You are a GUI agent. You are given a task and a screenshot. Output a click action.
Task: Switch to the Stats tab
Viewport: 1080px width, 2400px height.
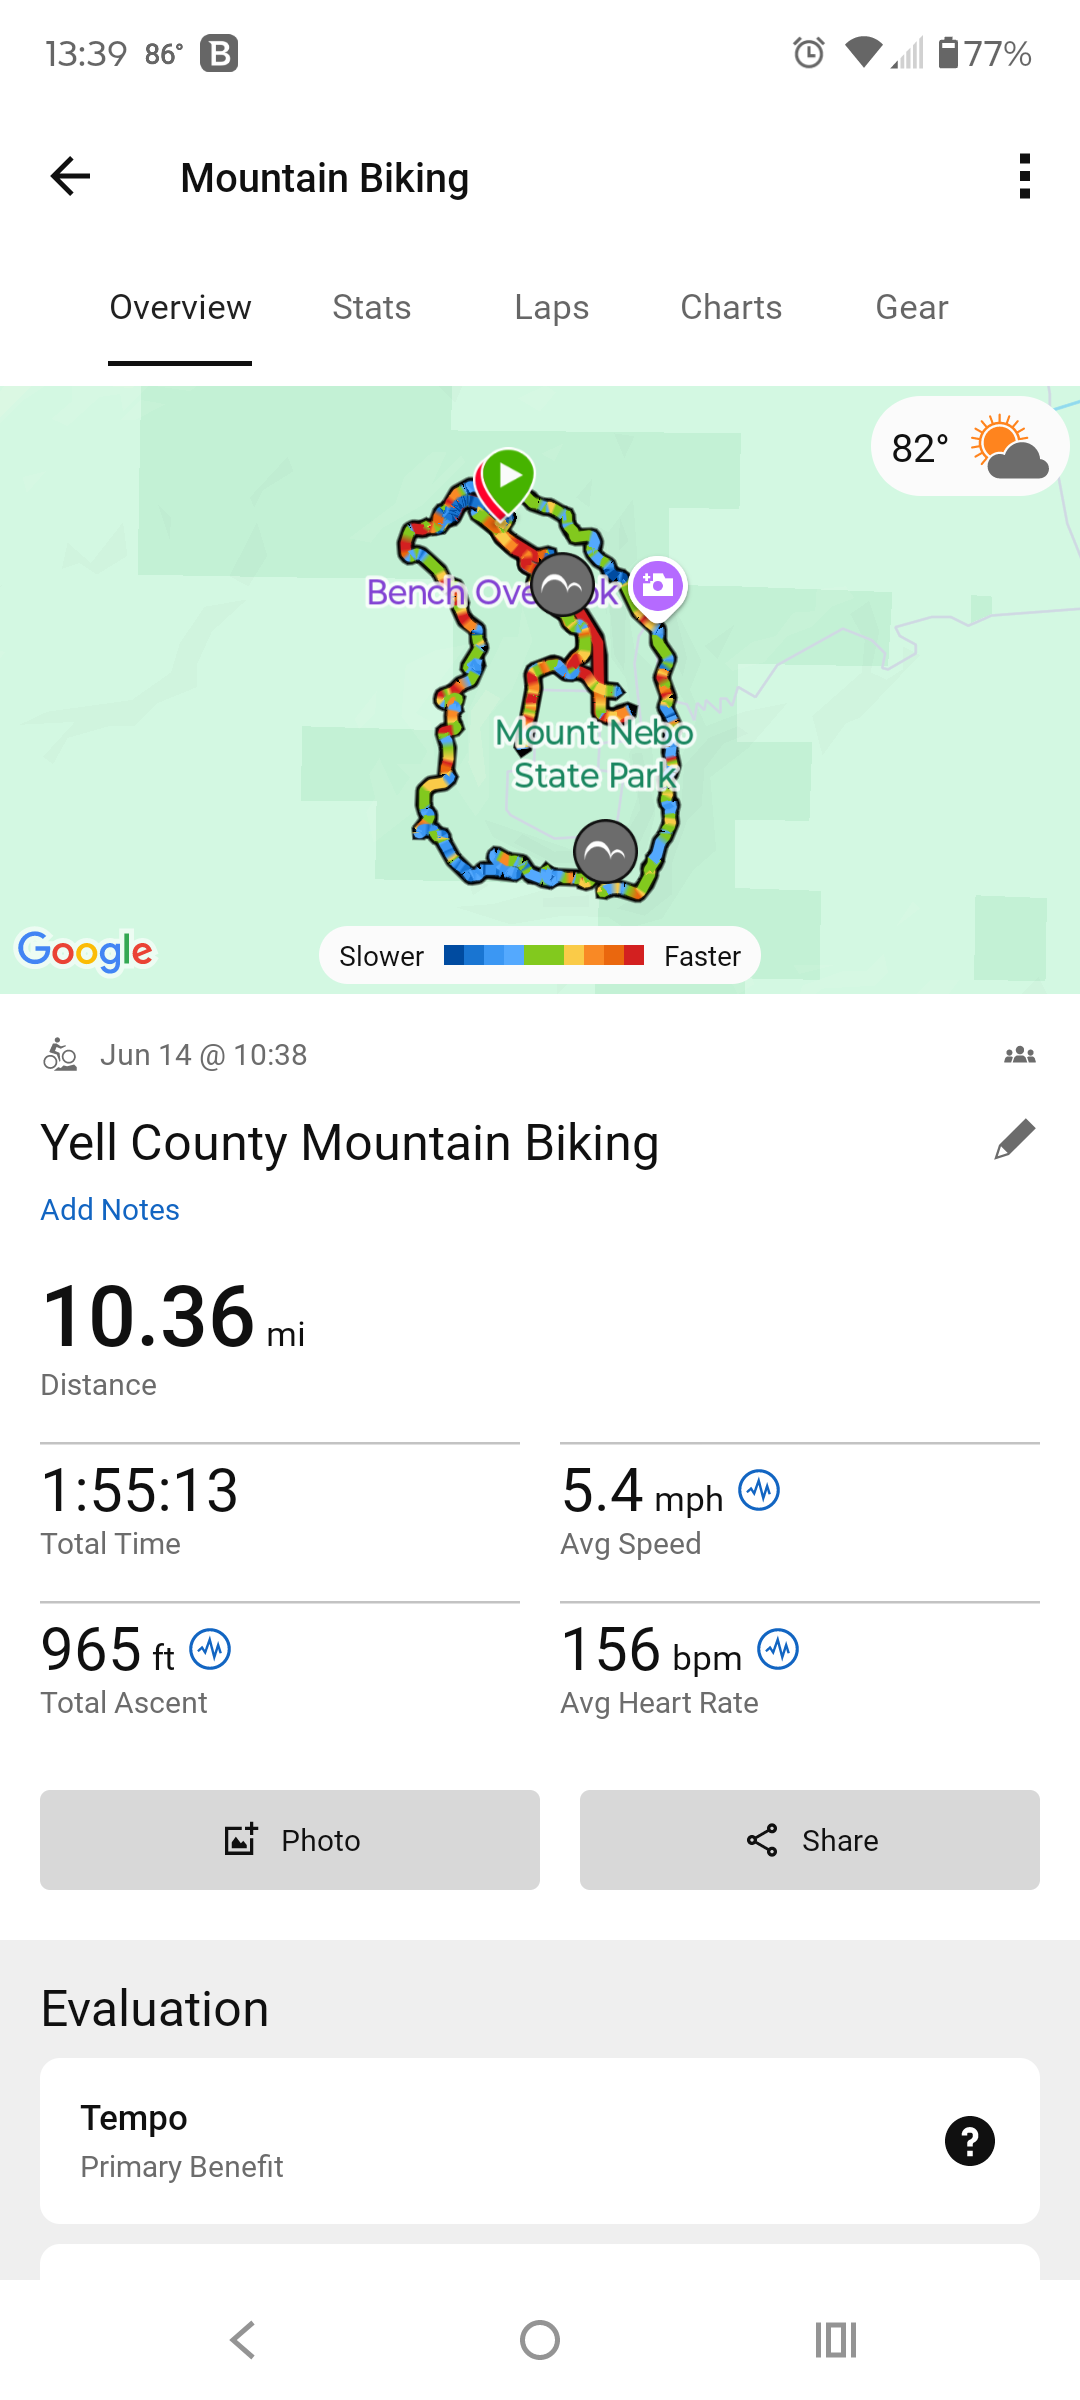click(372, 307)
